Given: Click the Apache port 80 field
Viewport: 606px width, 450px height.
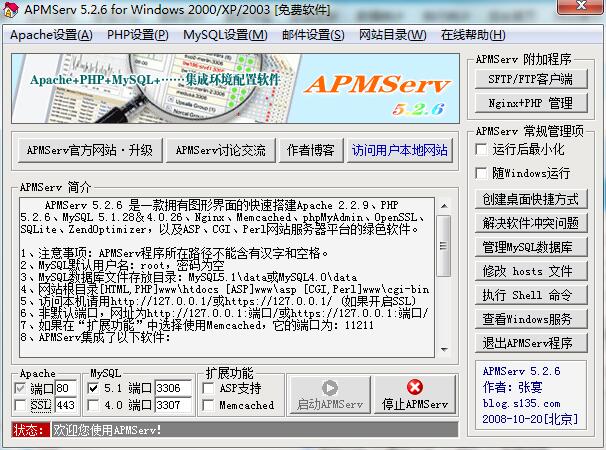Looking at the screenshot, I should click(66, 388).
